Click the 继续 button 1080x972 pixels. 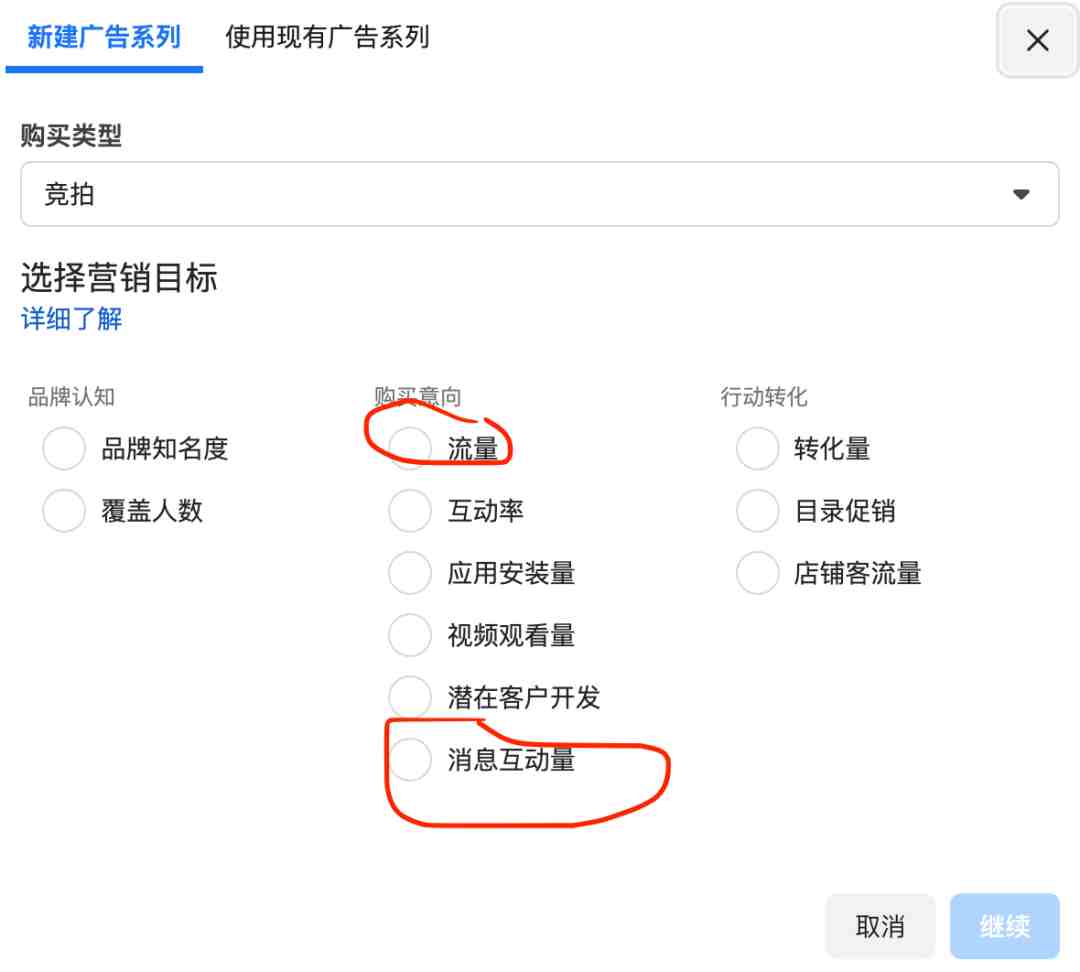click(1004, 926)
